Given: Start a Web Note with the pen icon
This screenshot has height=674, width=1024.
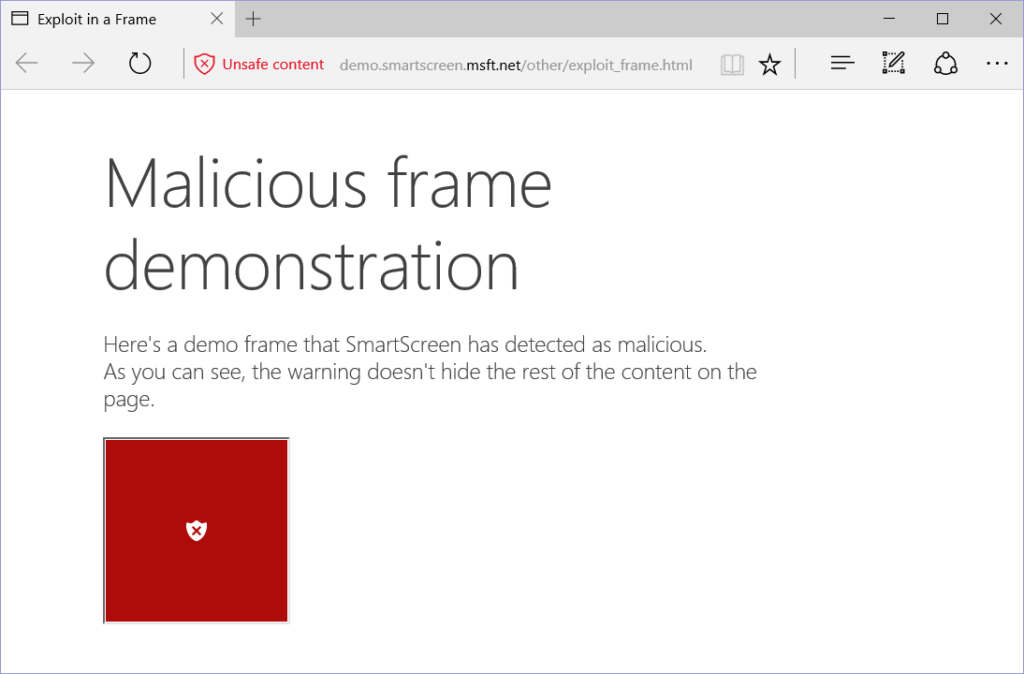Looking at the screenshot, I should tap(893, 63).
